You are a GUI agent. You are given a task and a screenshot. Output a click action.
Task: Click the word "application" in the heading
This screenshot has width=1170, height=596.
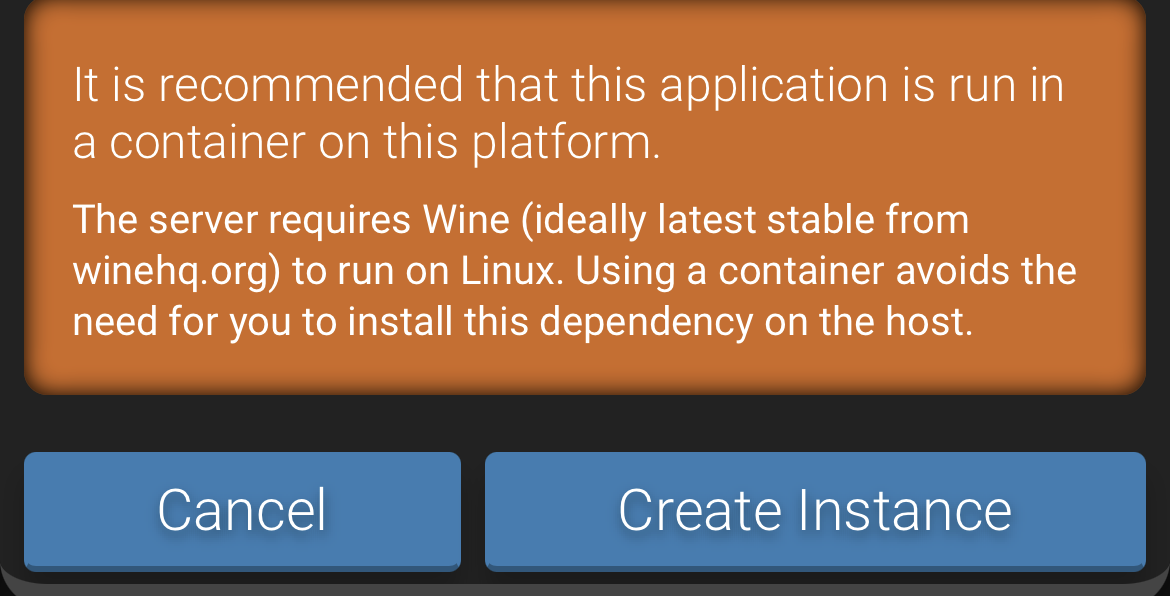click(x=773, y=87)
